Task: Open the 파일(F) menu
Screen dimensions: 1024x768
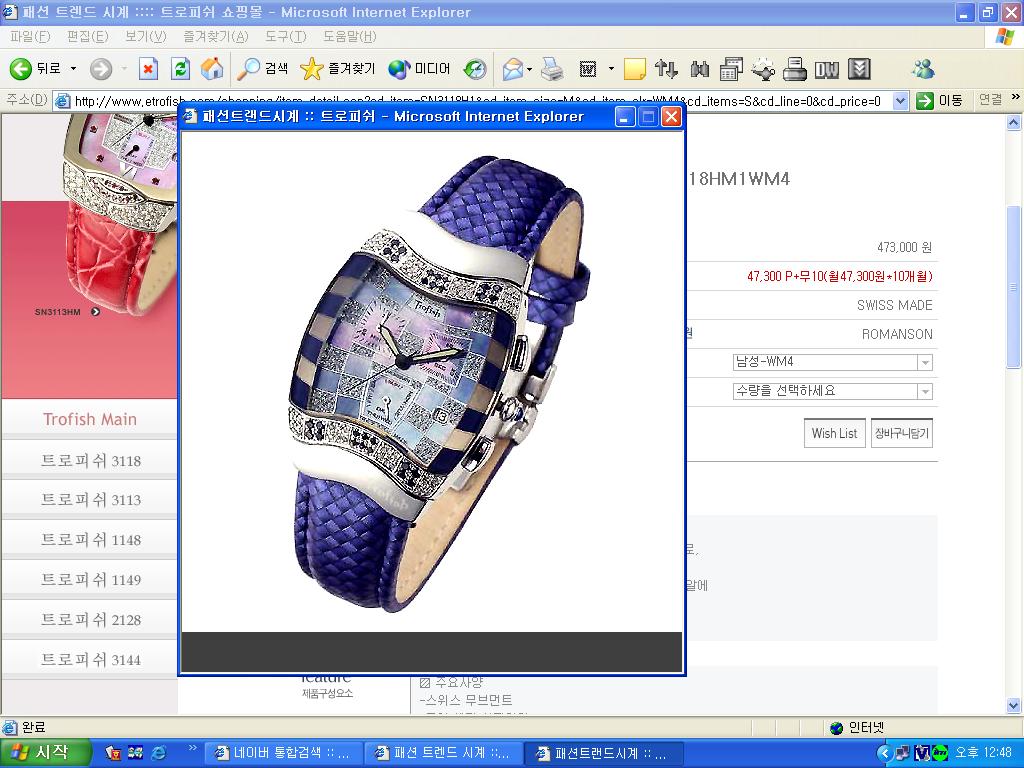Action: [30, 37]
